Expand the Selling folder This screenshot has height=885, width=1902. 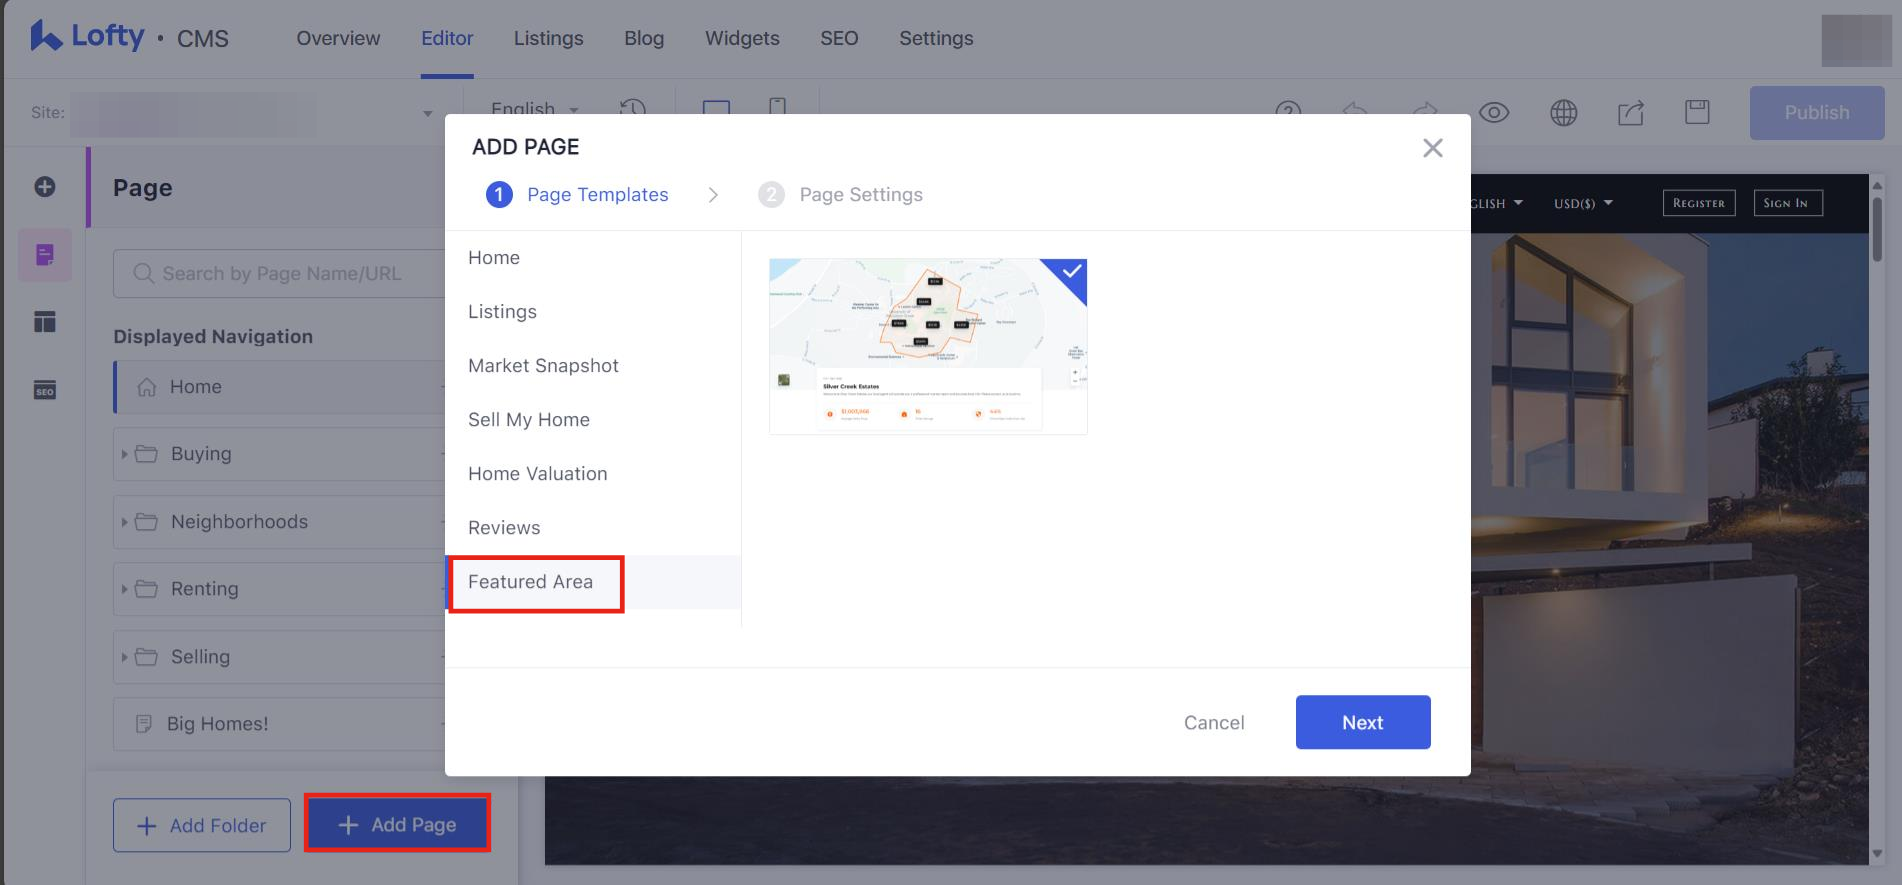click(124, 657)
